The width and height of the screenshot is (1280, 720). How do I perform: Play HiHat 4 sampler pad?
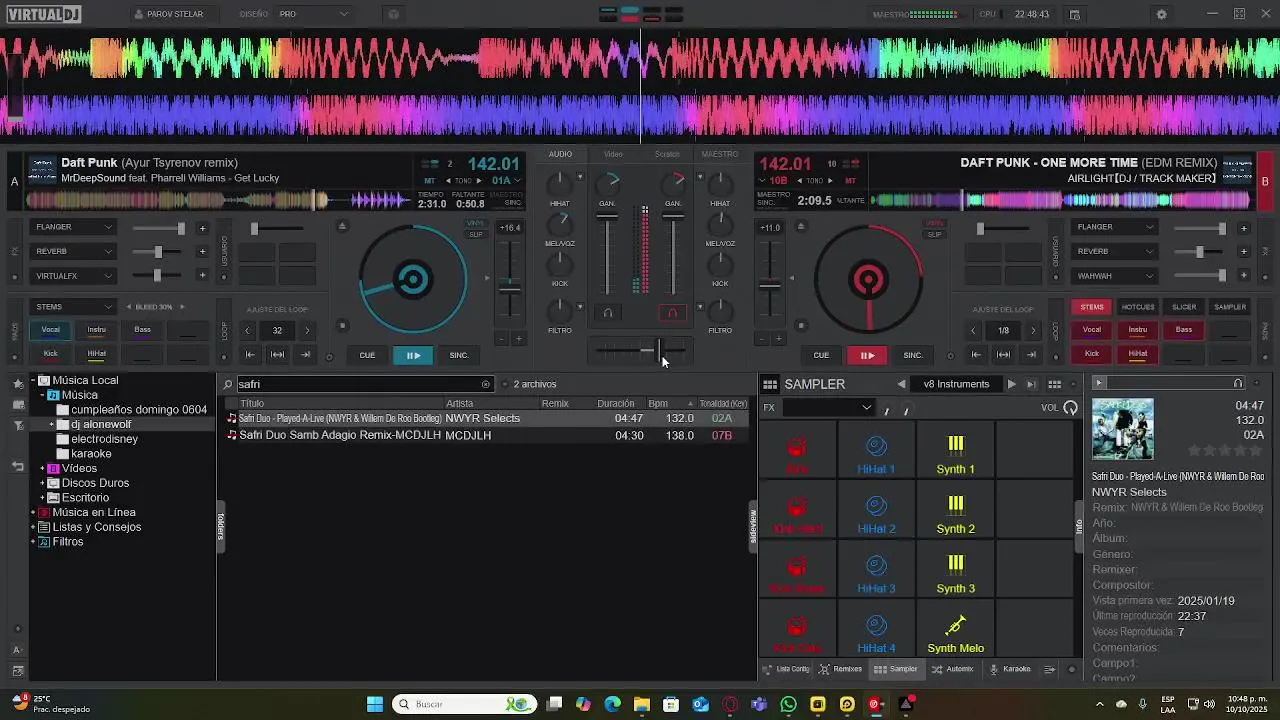[x=876, y=631]
